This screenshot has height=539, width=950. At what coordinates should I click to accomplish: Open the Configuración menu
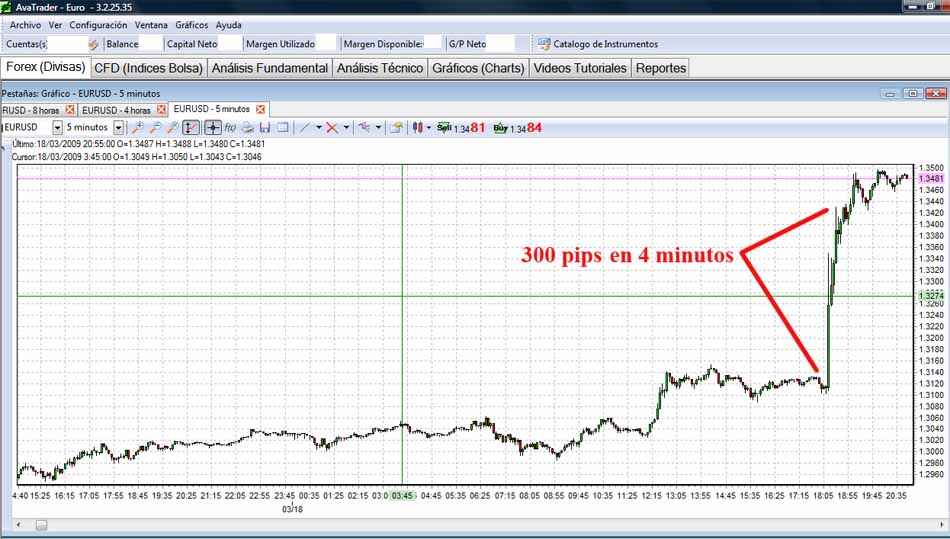[98, 24]
